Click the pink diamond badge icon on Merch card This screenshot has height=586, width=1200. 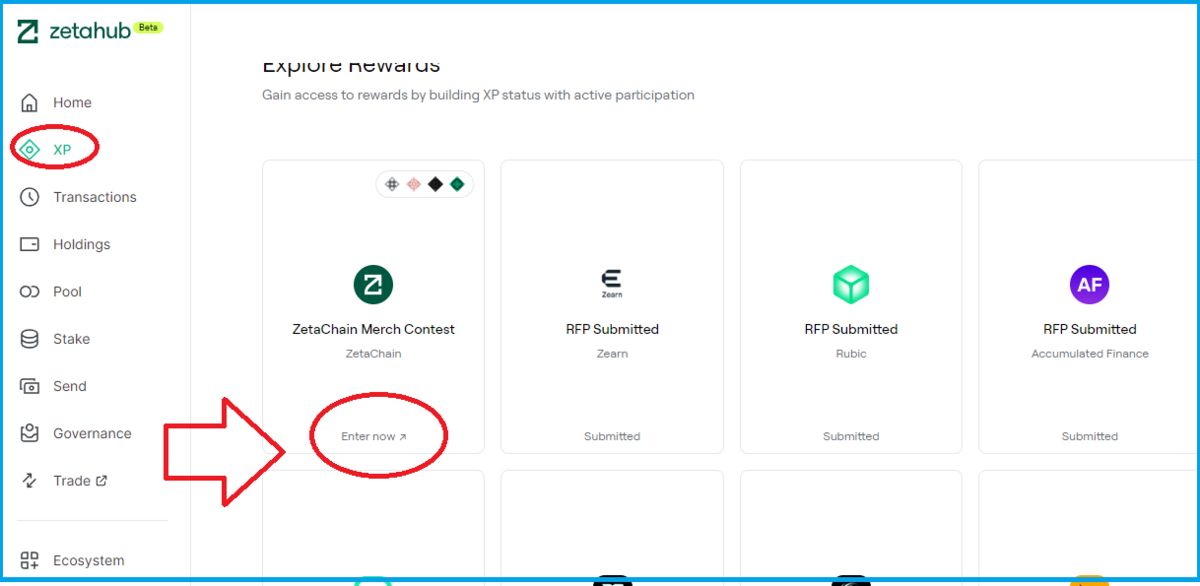point(414,184)
